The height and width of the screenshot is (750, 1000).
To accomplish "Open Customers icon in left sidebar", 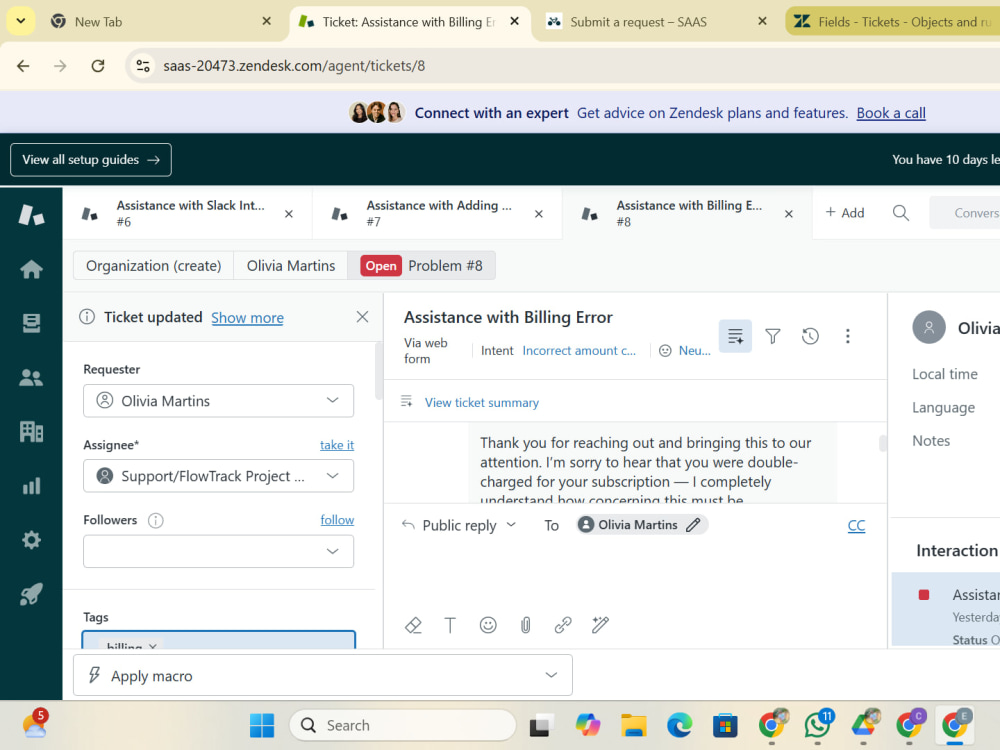I will pos(31,378).
